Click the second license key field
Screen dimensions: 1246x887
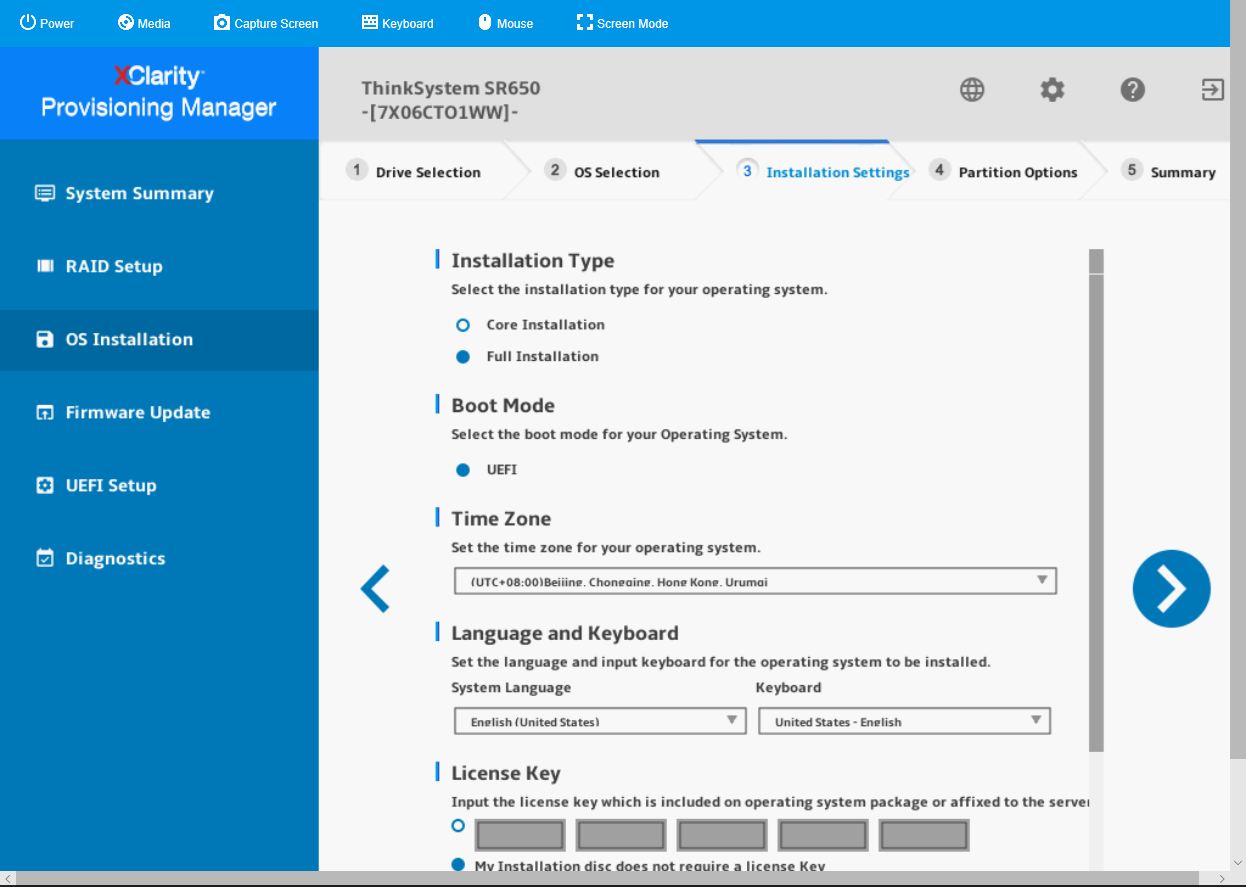click(x=621, y=835)
